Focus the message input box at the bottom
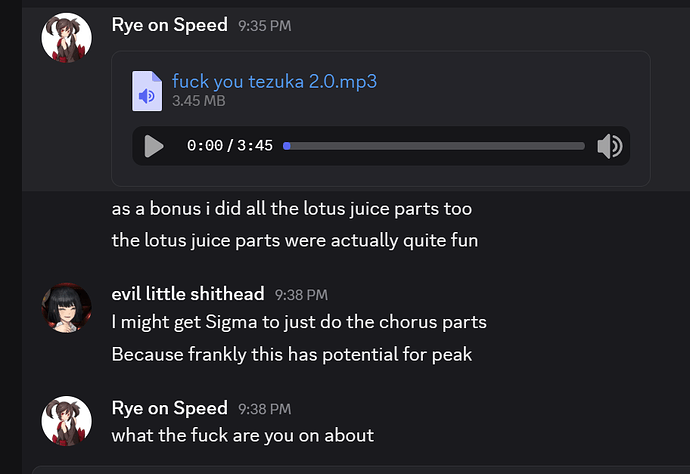The height and width of the screenshot is (474, 690). tap(360, 469)
